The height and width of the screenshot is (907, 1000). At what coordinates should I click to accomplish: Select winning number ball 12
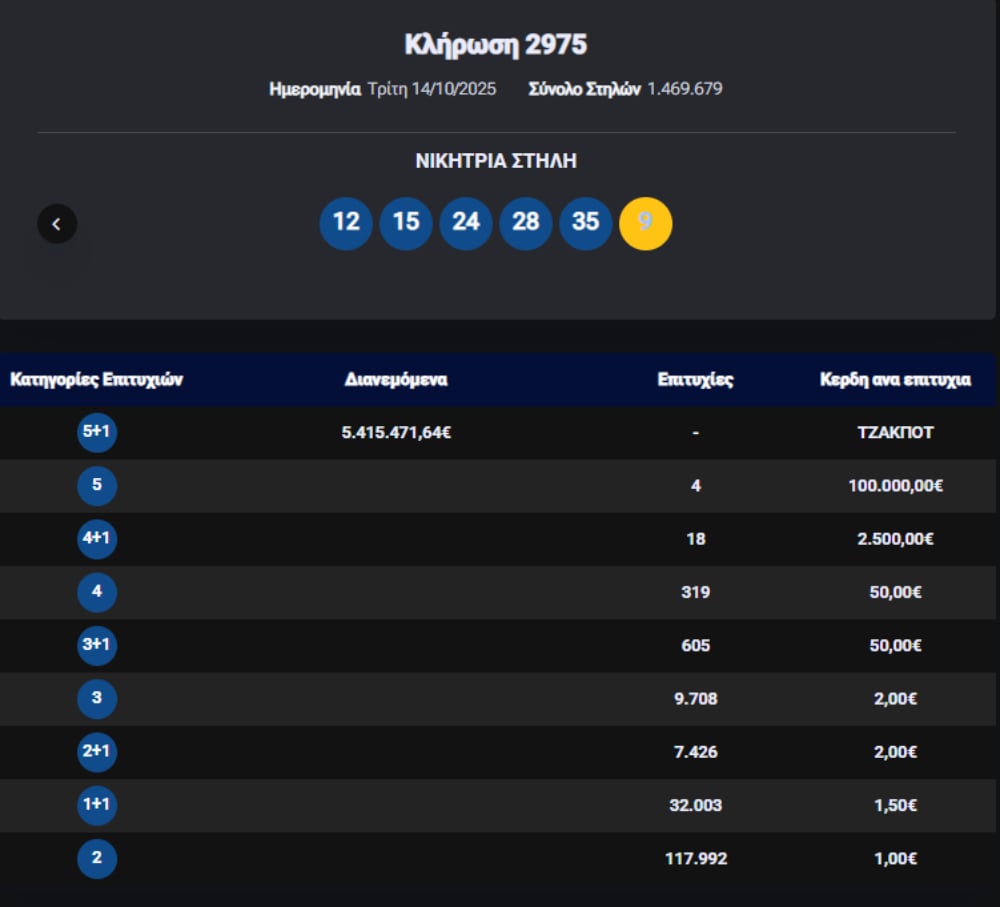[346, 223]
